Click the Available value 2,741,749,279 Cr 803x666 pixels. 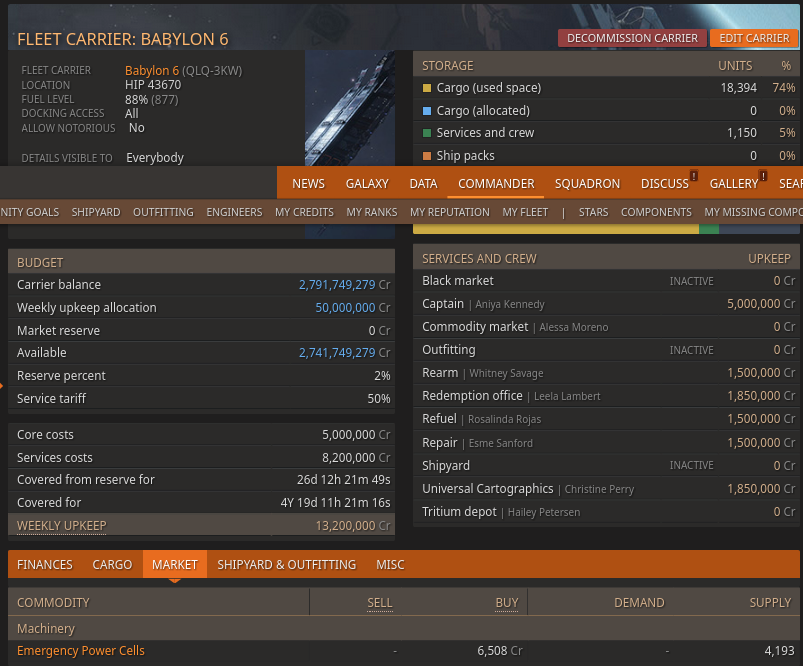[x=344, y=353]
